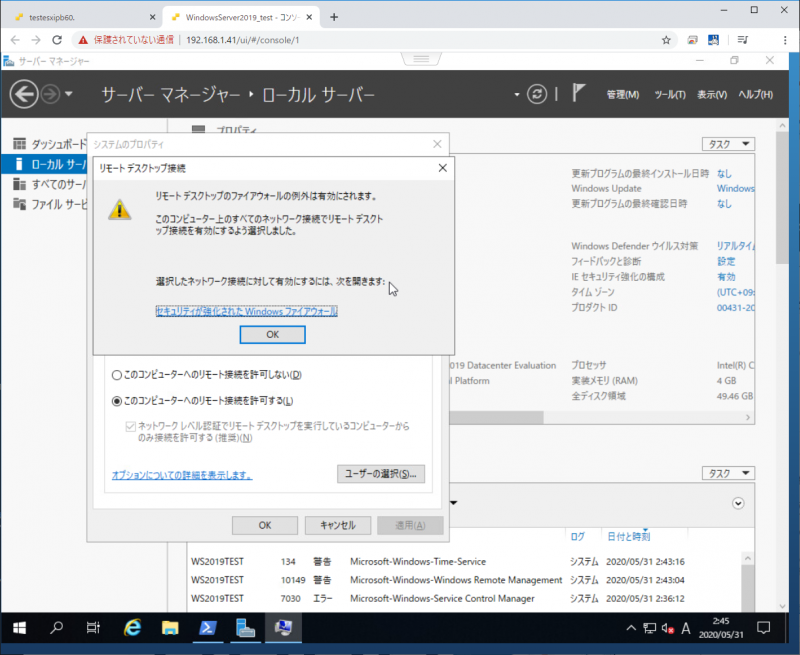Click OK in the リモート デスクトップ接続 dialog
Screen dimensions: 800x655
click(272, 335)
